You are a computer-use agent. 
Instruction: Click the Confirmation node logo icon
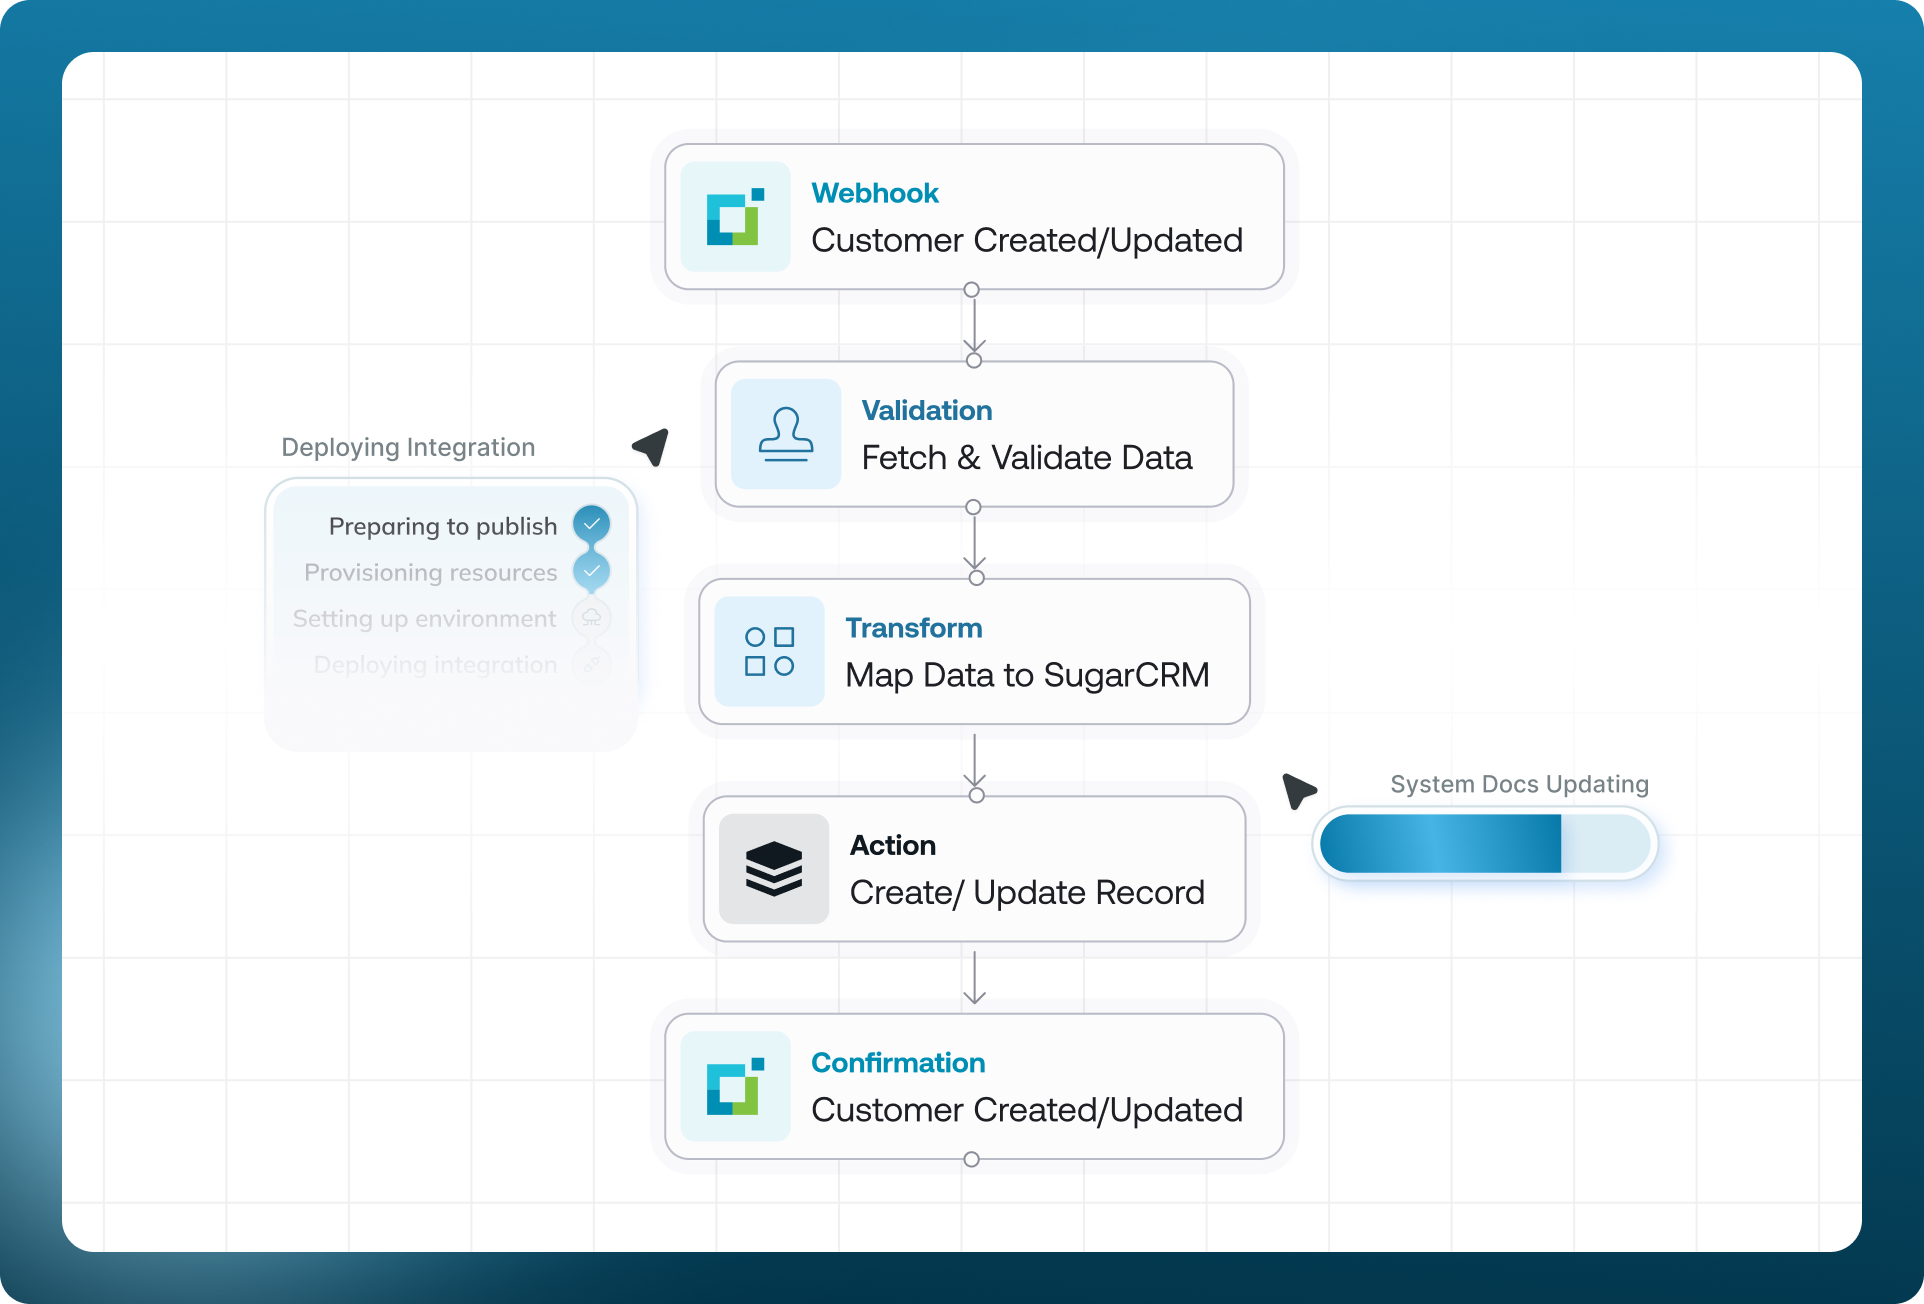click(735, 1087)
